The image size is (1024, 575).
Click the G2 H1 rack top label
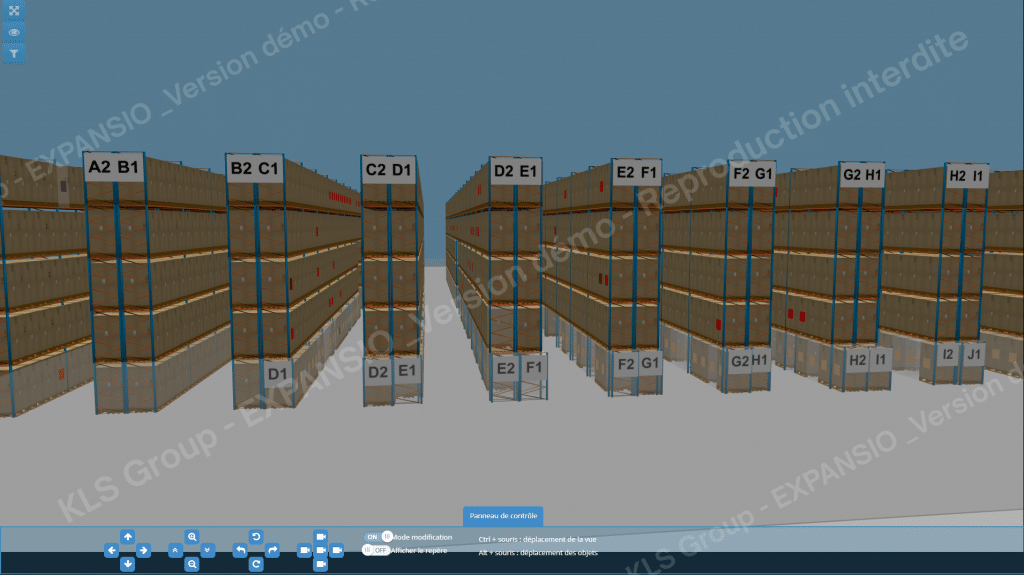click(862, 175)
